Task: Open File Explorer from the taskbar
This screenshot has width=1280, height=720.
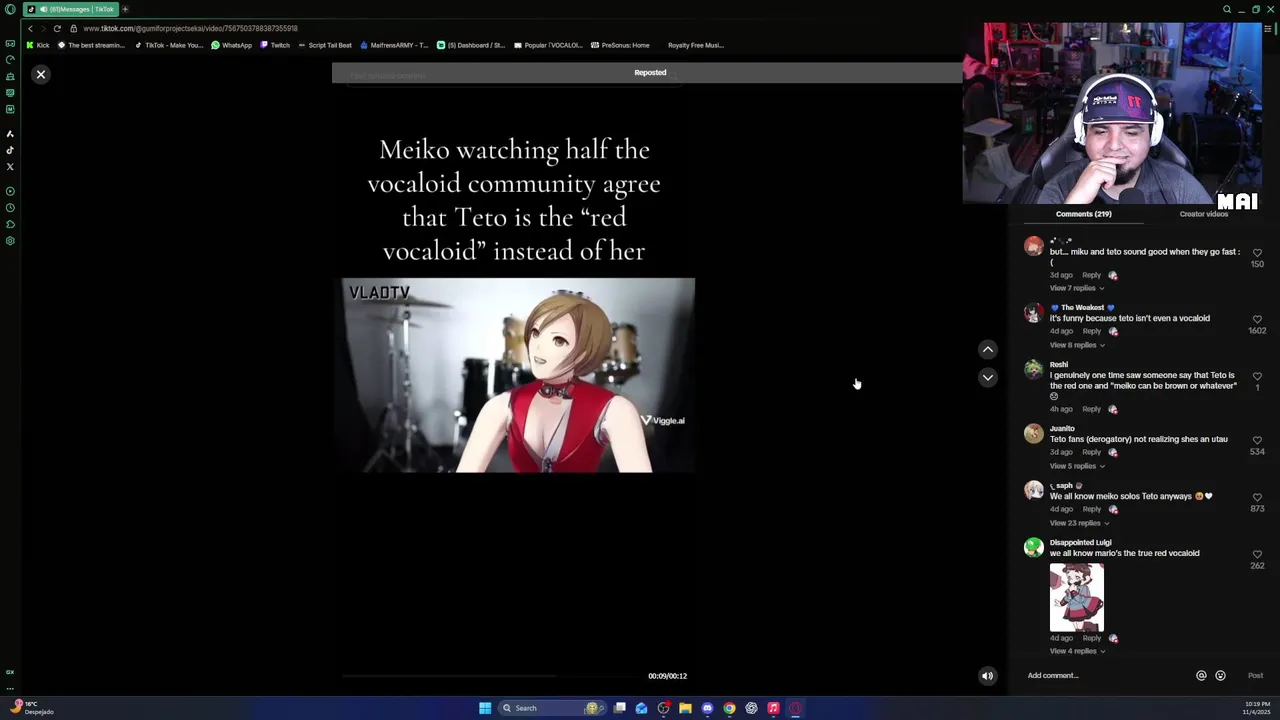Action: pyautogui.click(x=685, y=708)
